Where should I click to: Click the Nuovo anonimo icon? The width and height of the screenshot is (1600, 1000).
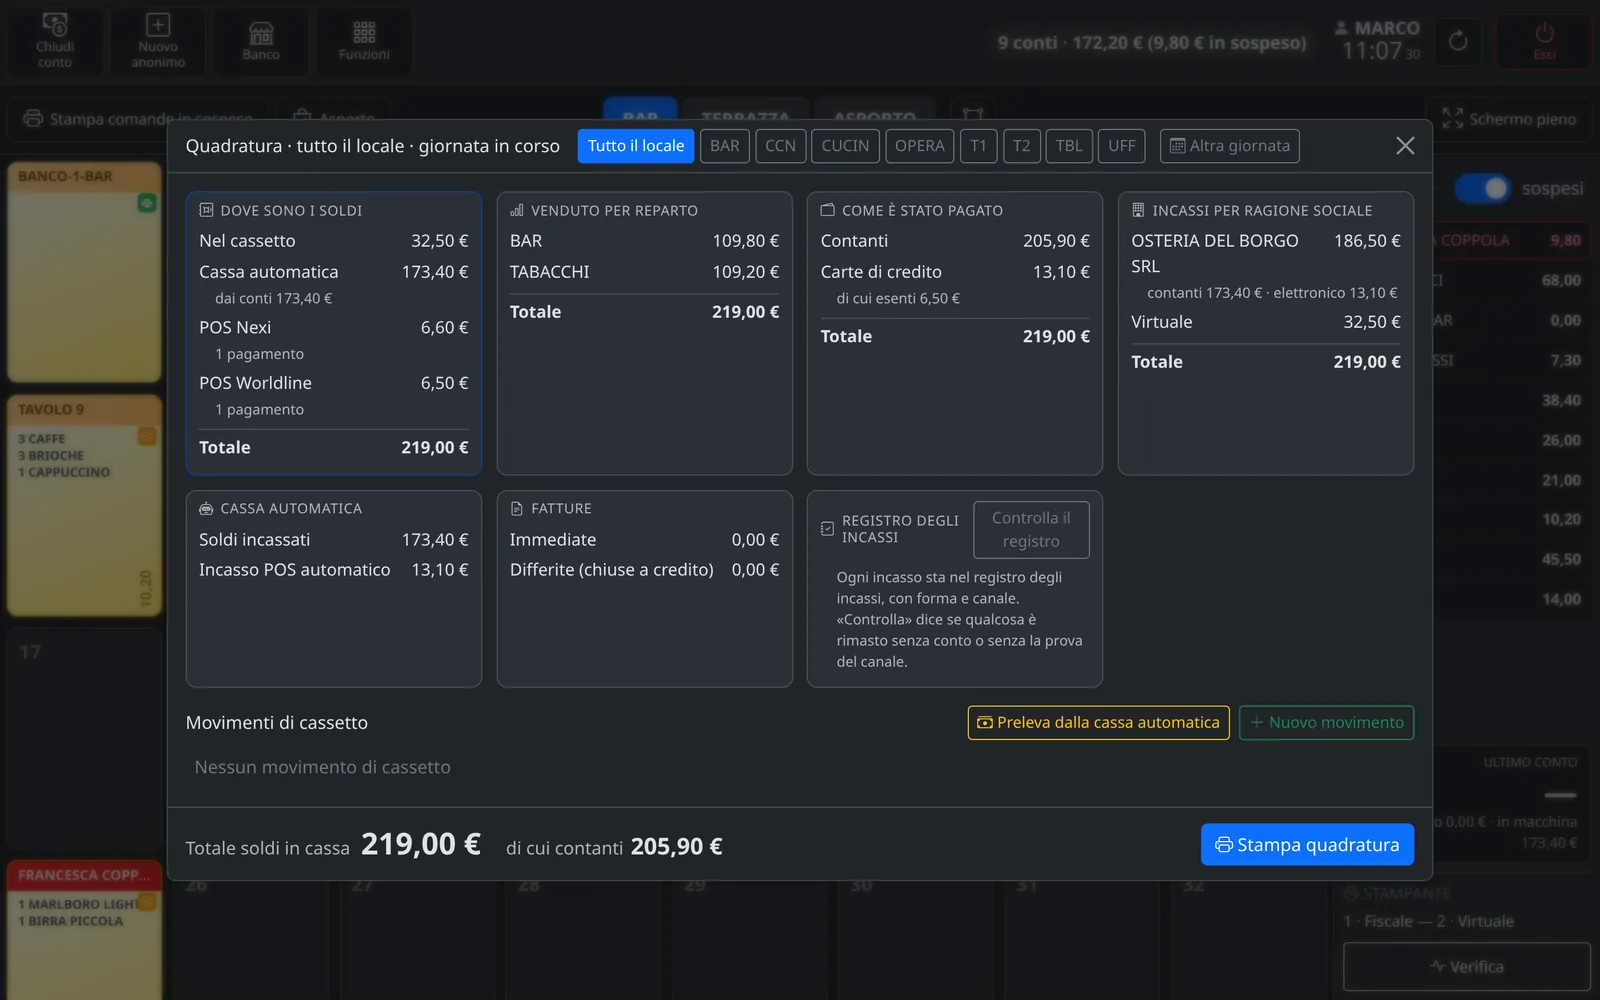(158, 41)
